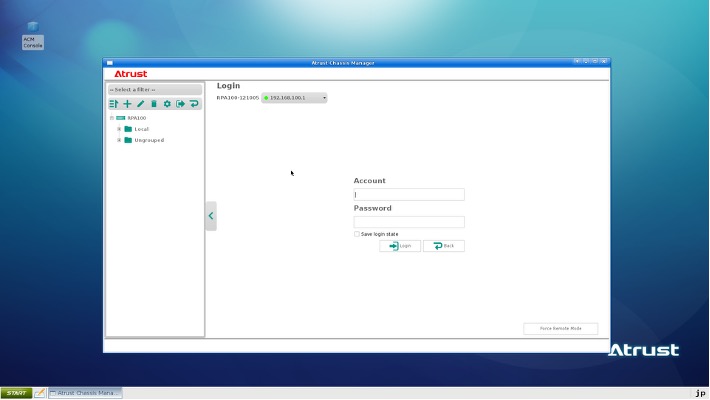Expand the Local folder tree node
The image size is (710, 400).
point(119,129)
